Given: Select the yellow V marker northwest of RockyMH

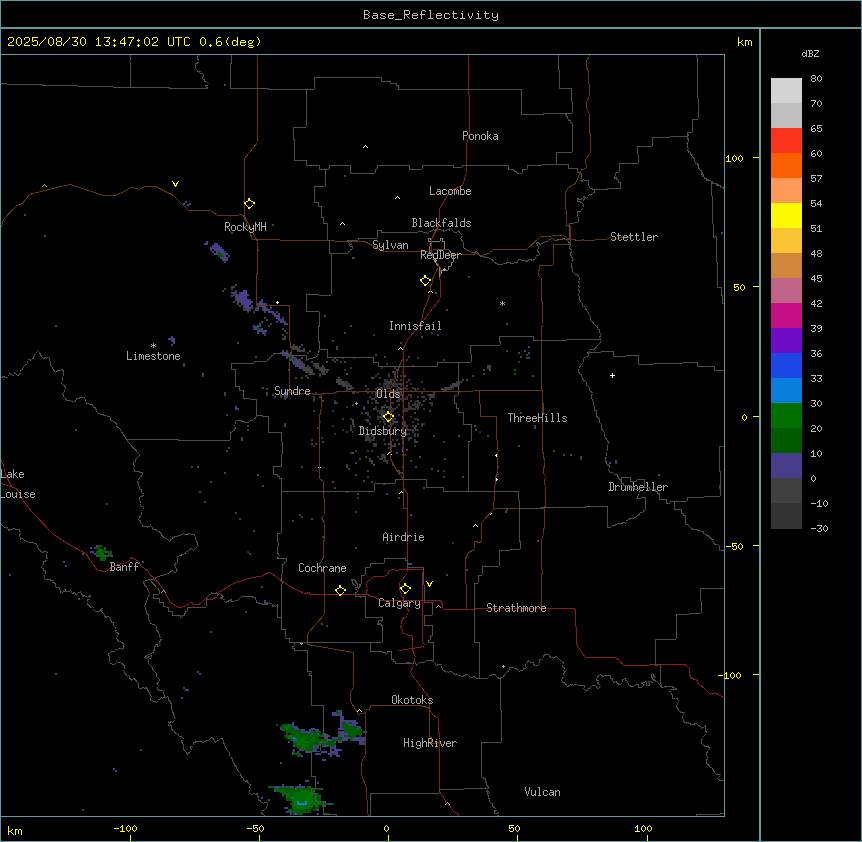Looking at the screenshot, I should click(175, 184).
